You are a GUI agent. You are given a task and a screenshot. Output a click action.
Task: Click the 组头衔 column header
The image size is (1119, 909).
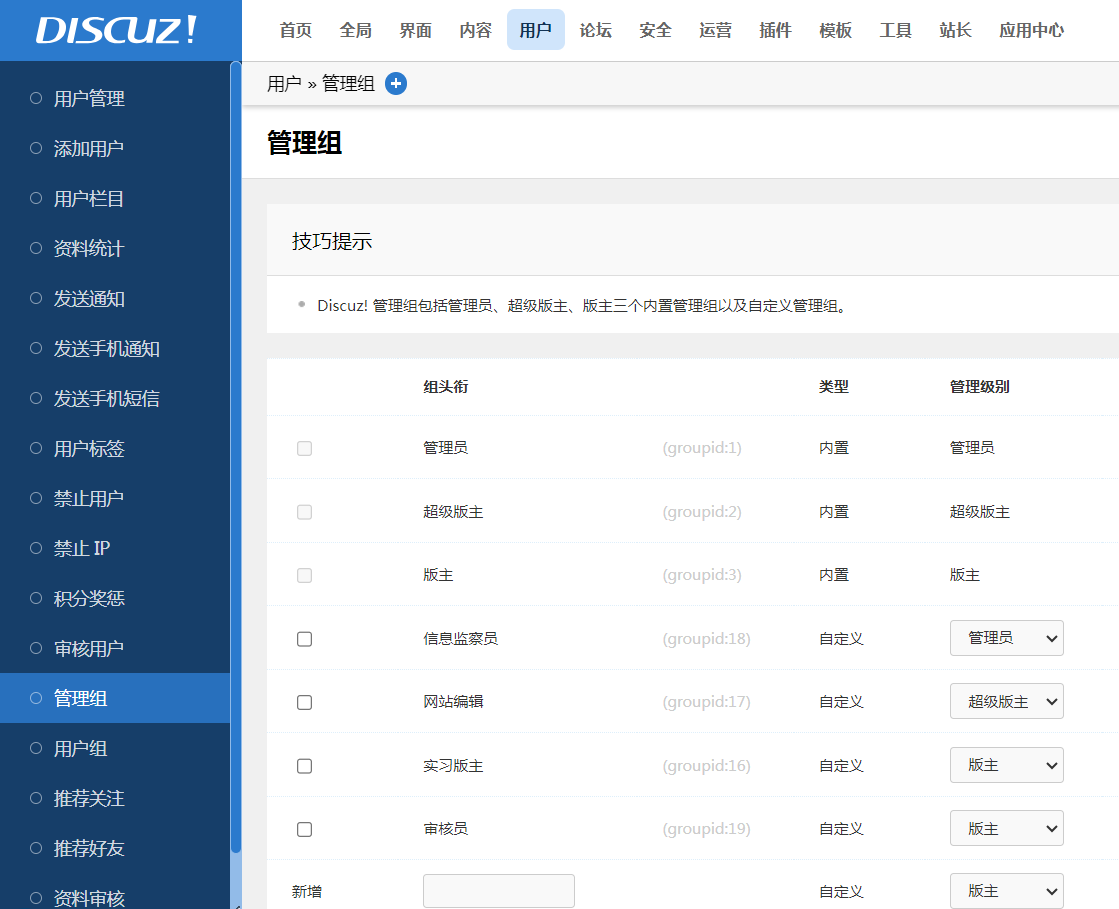446,387
